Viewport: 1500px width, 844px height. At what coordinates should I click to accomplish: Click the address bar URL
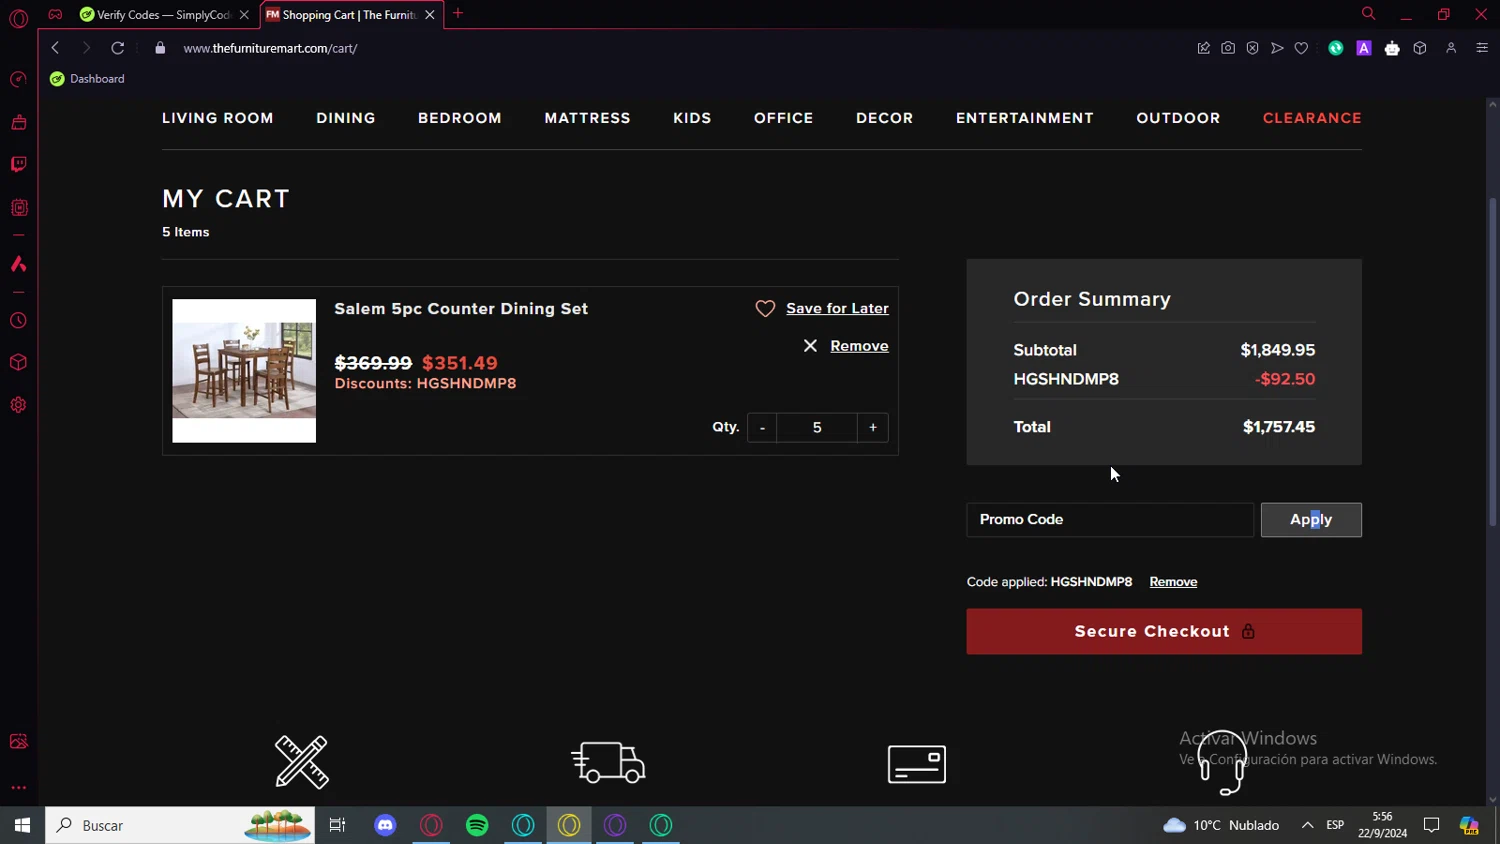270,48
